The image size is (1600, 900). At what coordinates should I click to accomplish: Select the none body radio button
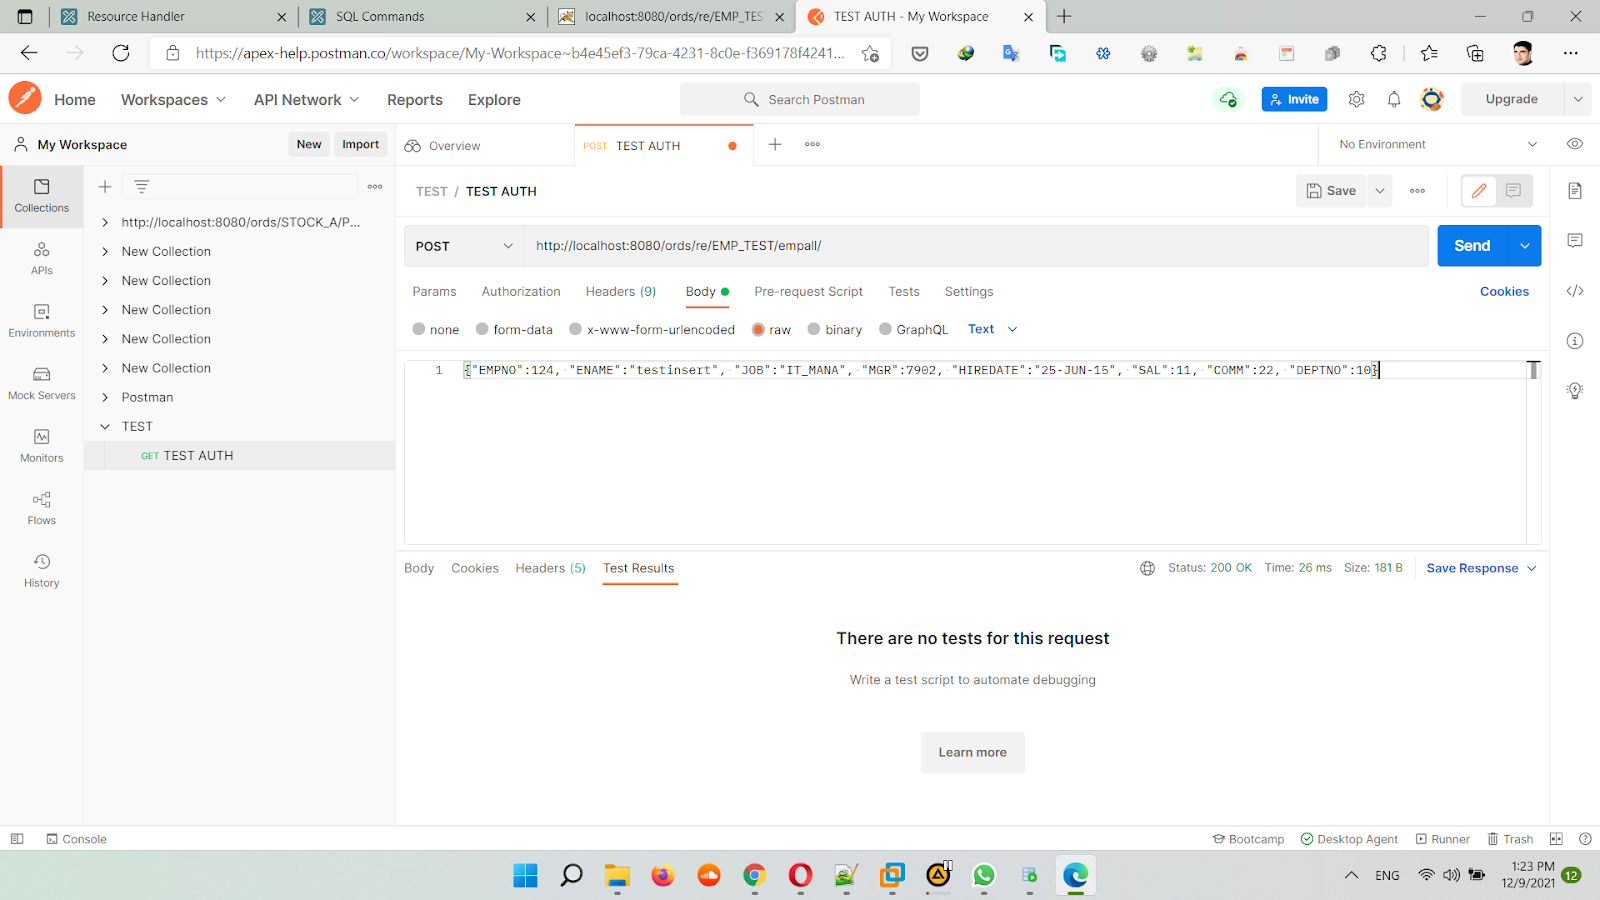pos(419,329)
